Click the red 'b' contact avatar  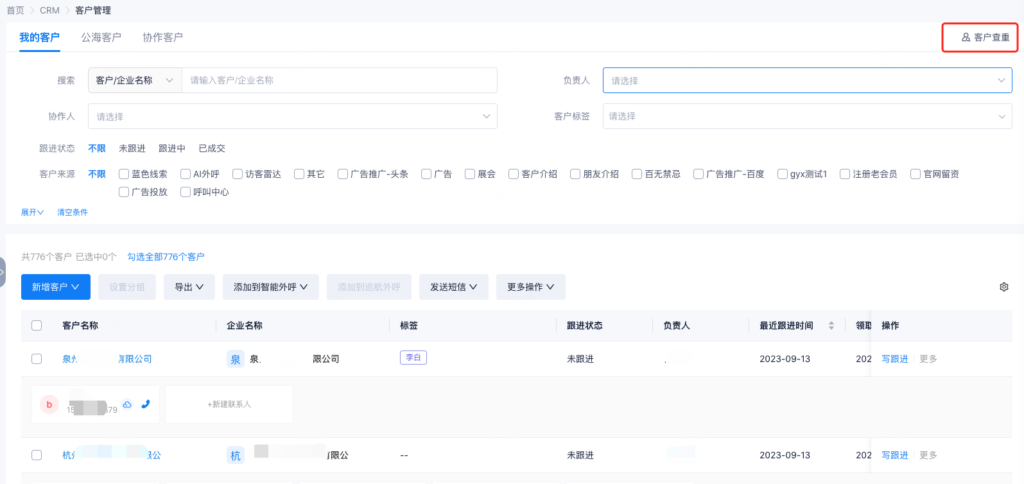pos(49,404)
